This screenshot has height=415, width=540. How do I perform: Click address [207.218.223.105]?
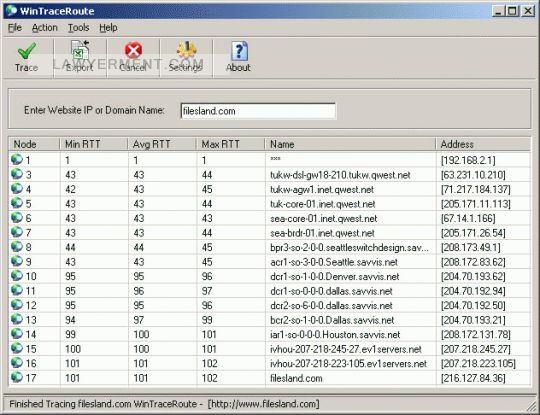(478, 364)
